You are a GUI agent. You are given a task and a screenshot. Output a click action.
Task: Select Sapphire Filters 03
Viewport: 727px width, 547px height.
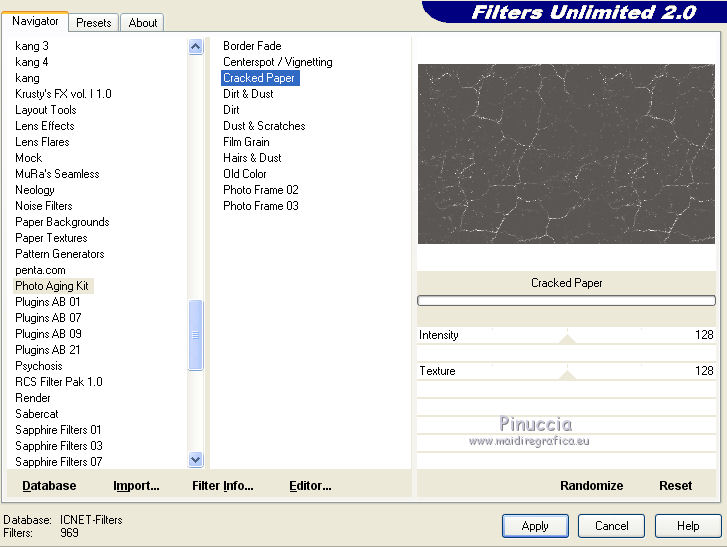click(x=58, y=445)
